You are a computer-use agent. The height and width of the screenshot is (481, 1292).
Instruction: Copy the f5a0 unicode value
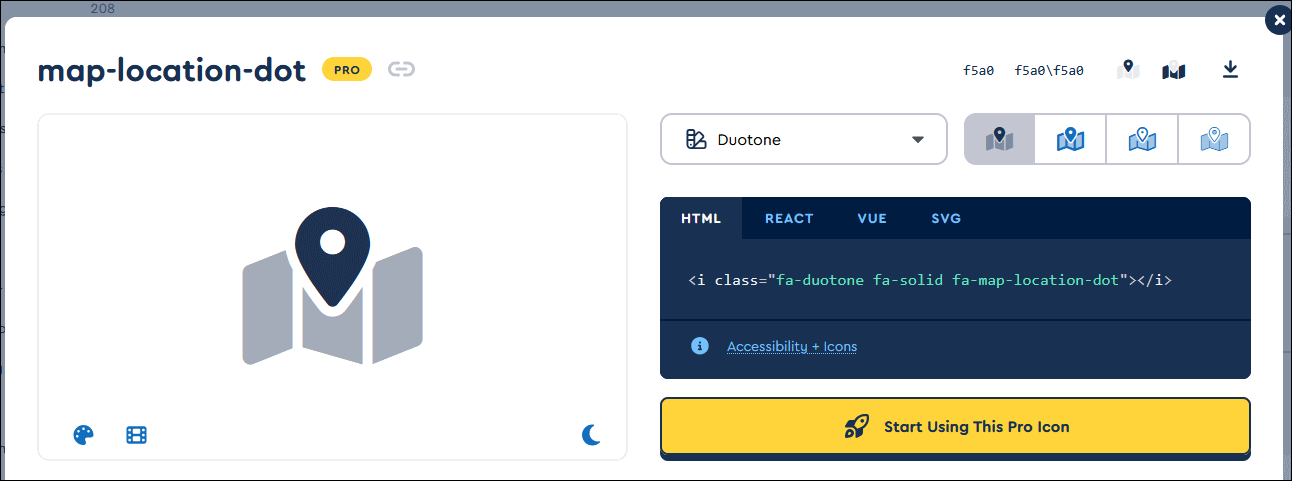click(978, 70)
